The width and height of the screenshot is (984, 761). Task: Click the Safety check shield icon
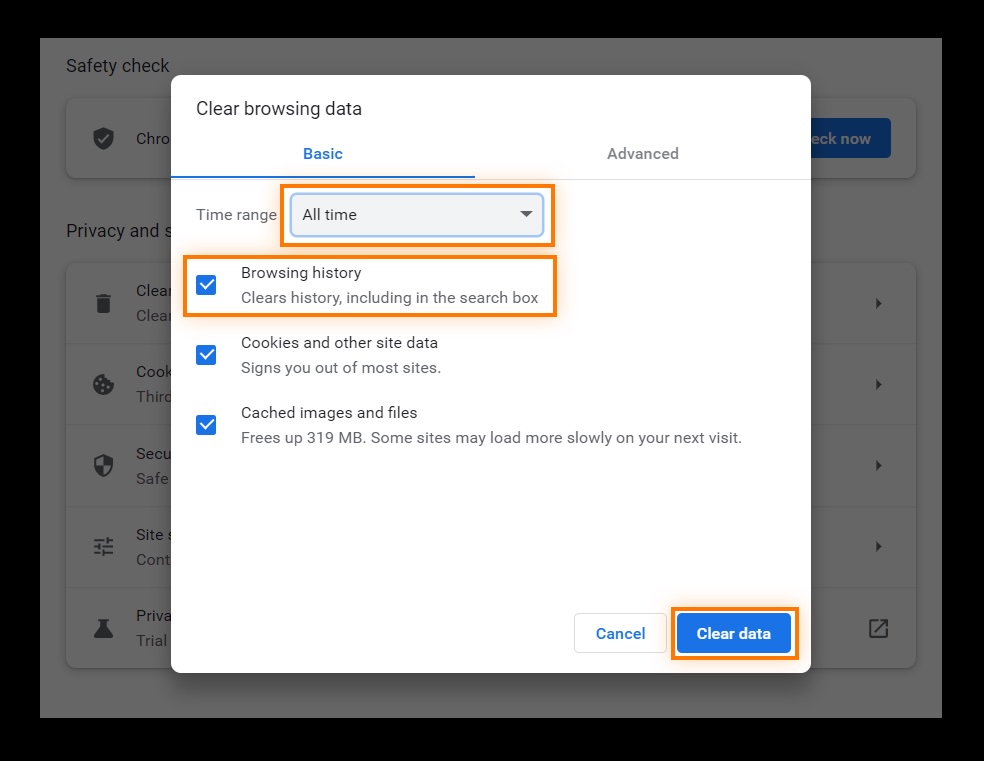pos(104,139)
